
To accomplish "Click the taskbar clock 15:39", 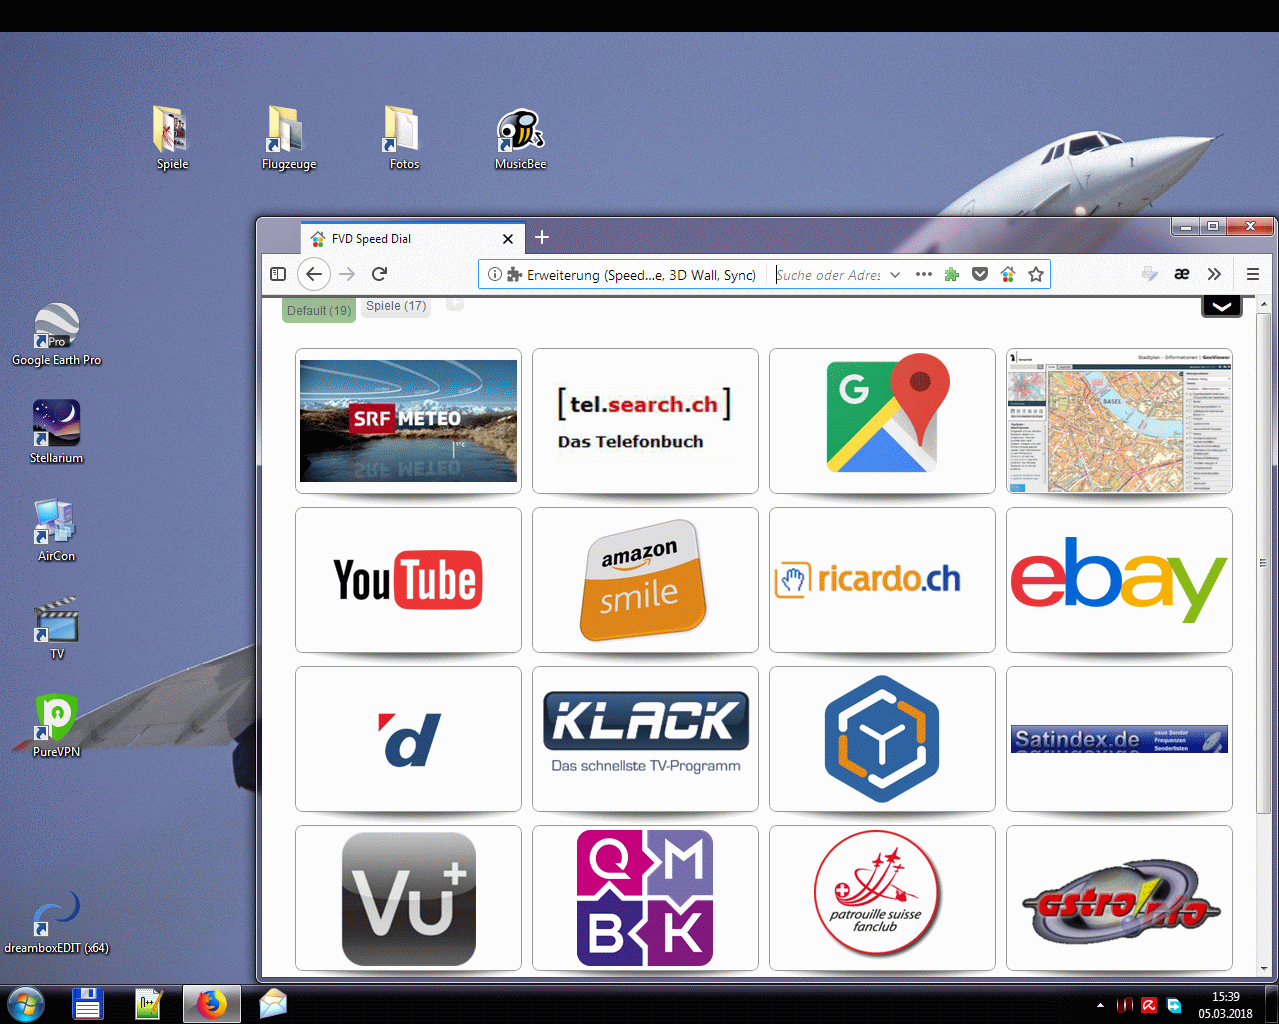I will tap(1226, 1005).
